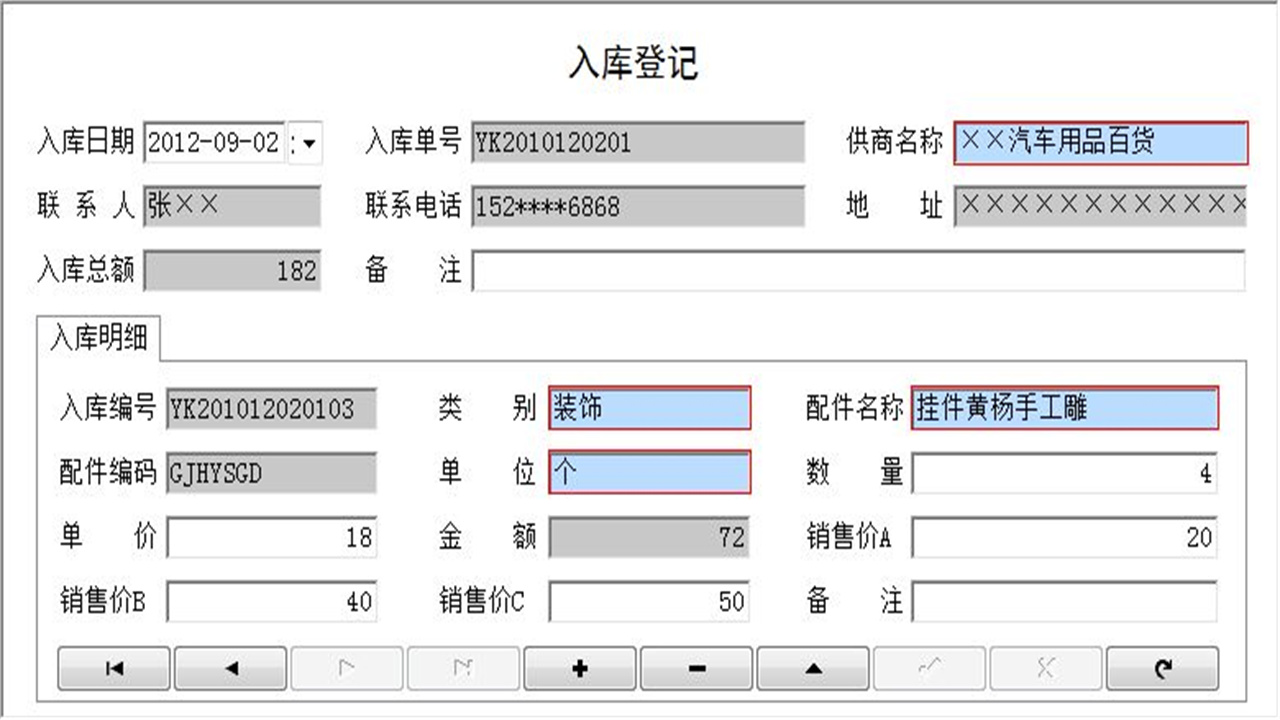Click the prior record navigation icon
The width and height of the screenshot is (1280, 720).
click(x=230, y=668)
